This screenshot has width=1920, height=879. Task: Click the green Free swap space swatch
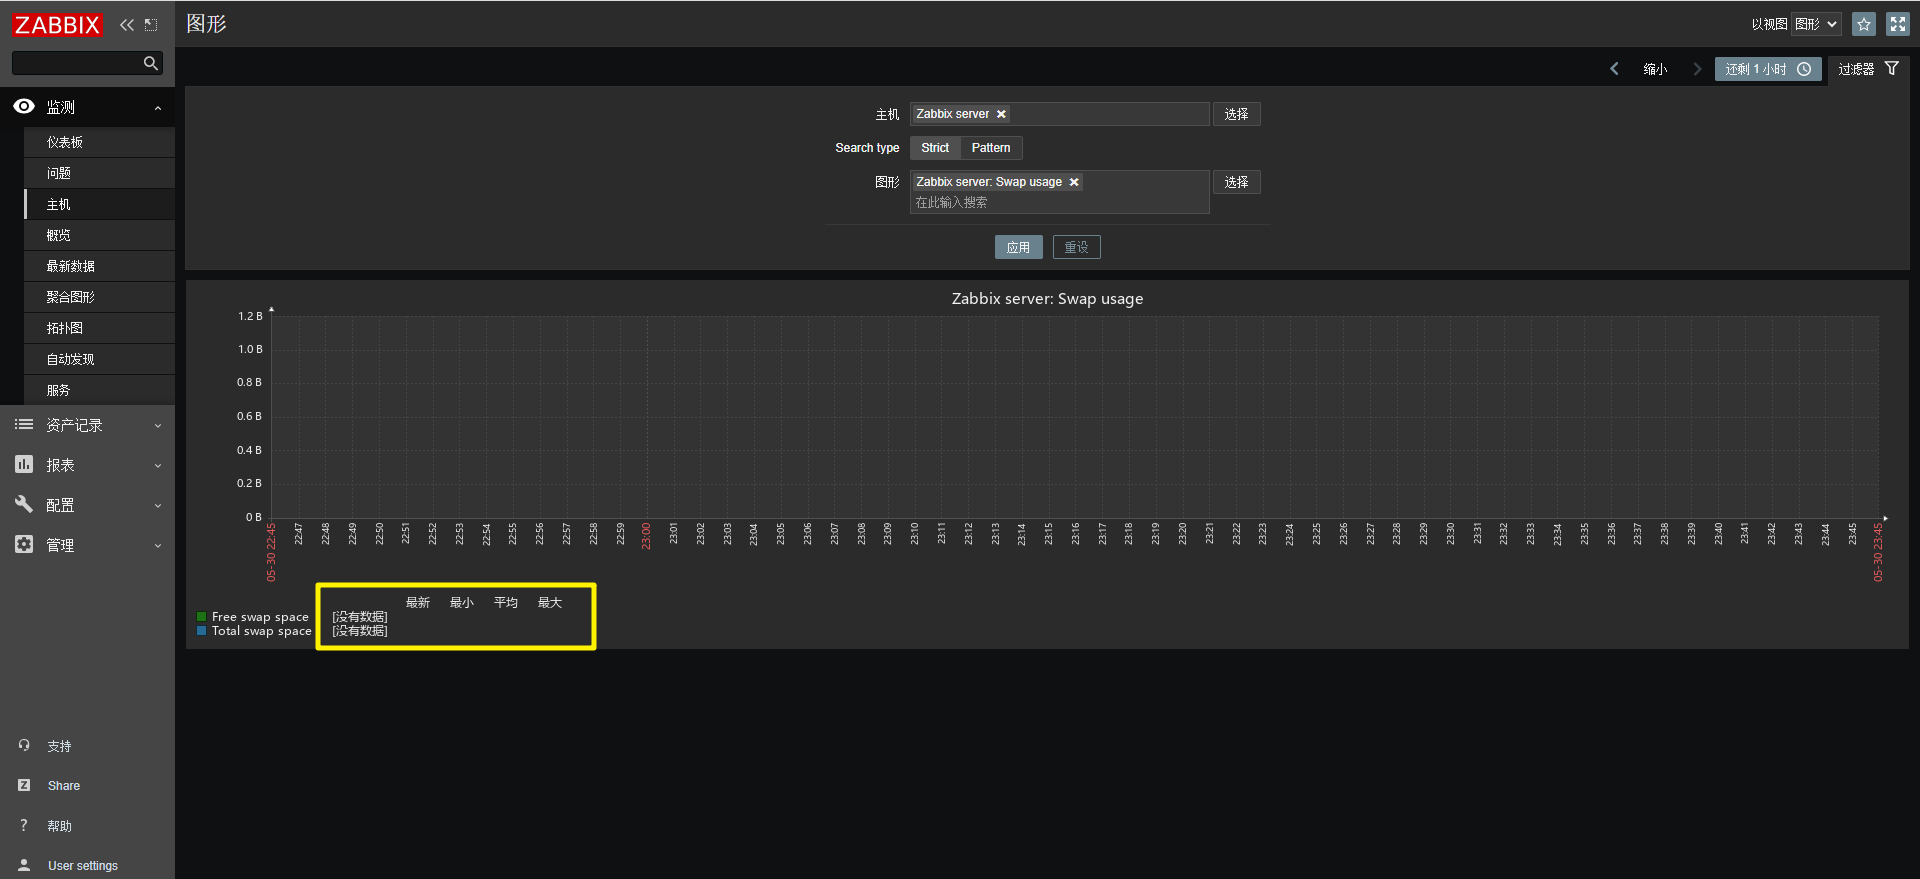(202, 617)
